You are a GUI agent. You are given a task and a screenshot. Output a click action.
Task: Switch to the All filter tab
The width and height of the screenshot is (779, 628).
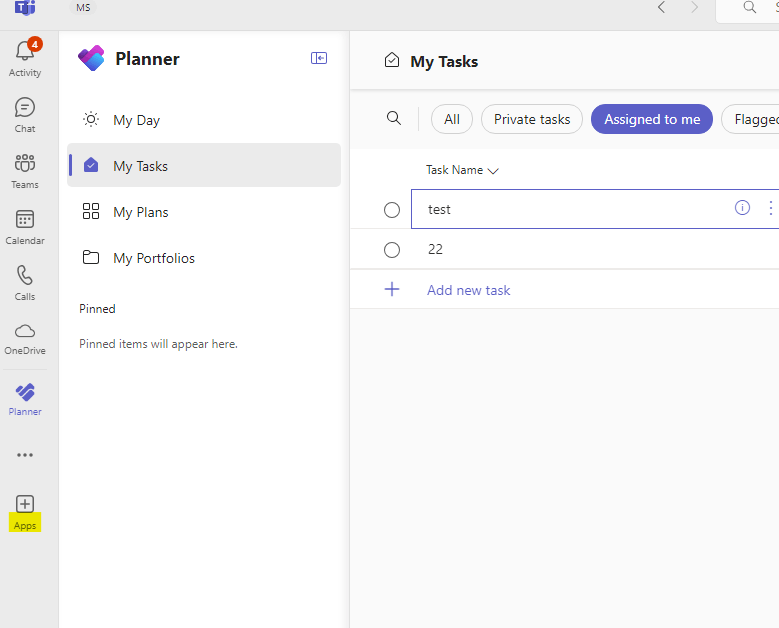[452, 119]
